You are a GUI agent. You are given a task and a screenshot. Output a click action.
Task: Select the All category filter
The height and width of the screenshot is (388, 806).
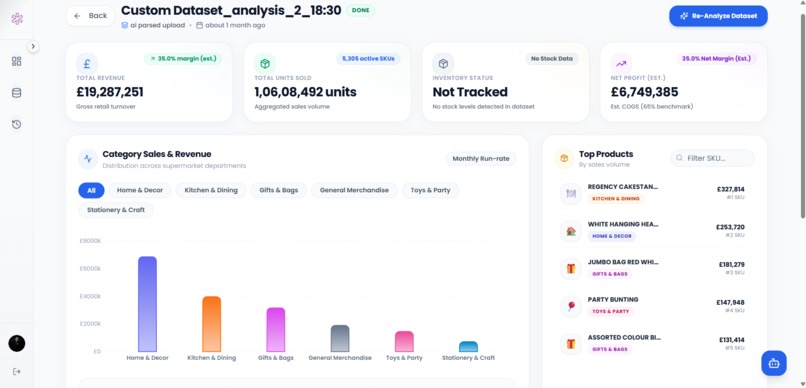pyautogui.click(x=91, y=190)
